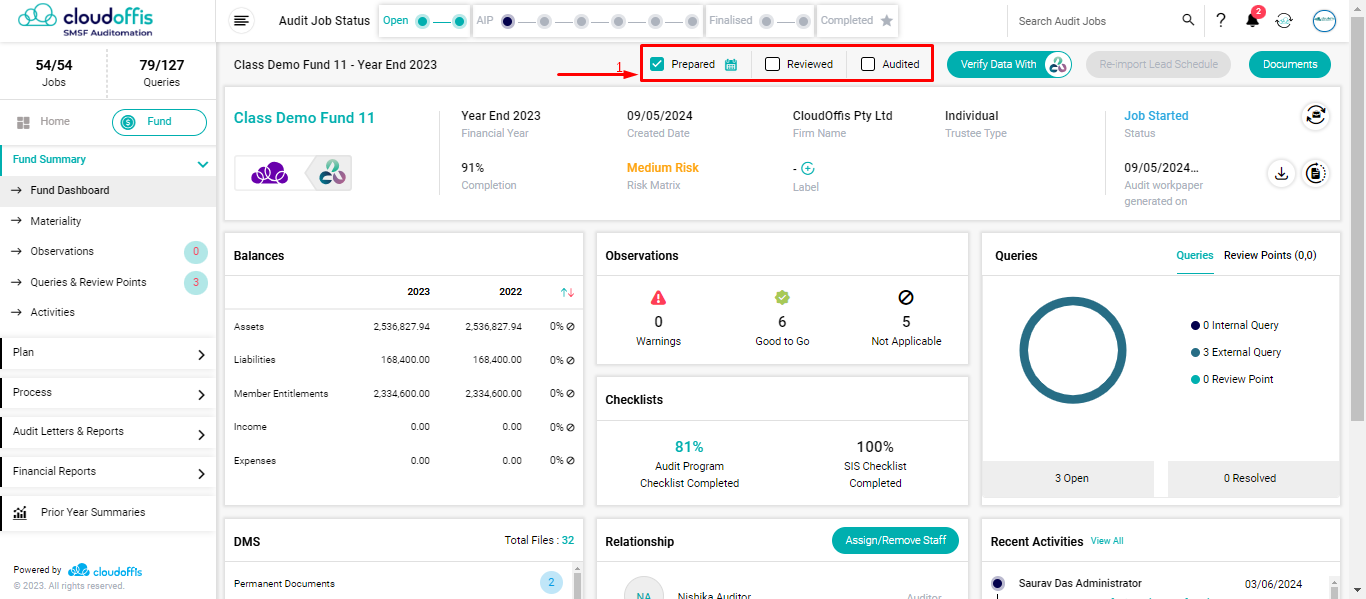This screenshot has width=1366, height=599.
Task: Open the View All activities link
Action: point(1107,541)
